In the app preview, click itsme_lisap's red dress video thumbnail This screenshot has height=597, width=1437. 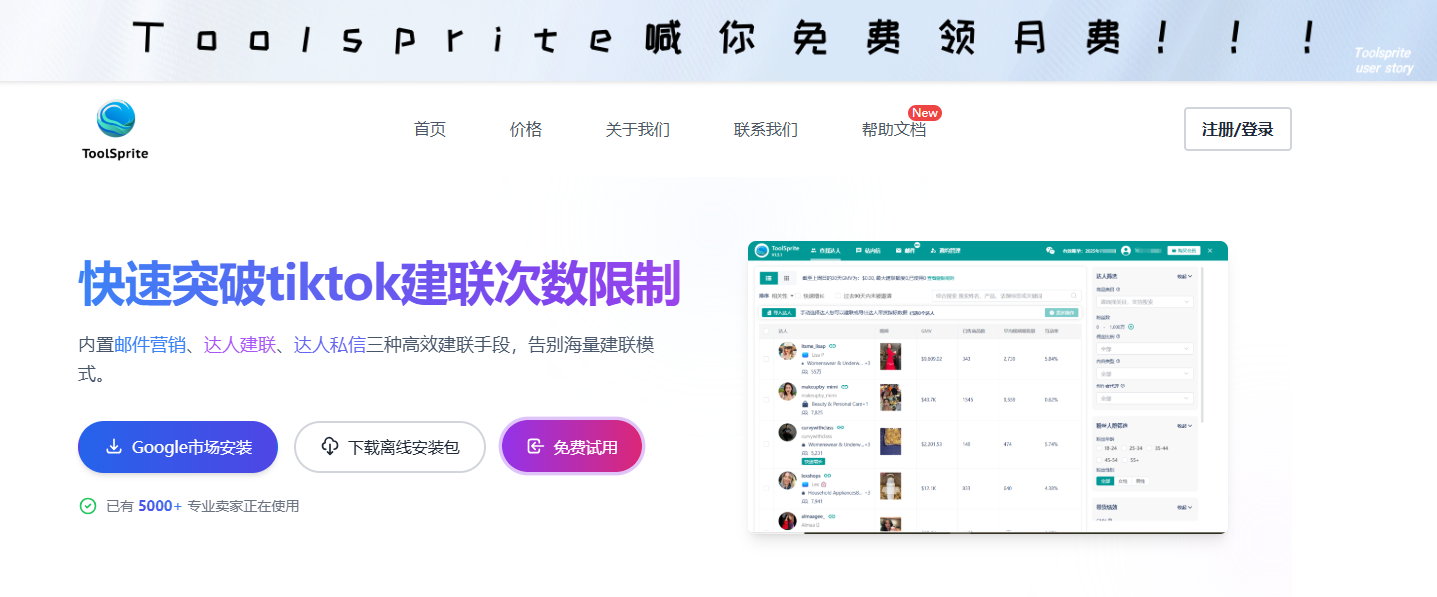pyautogui.click(x=890, y=356)
